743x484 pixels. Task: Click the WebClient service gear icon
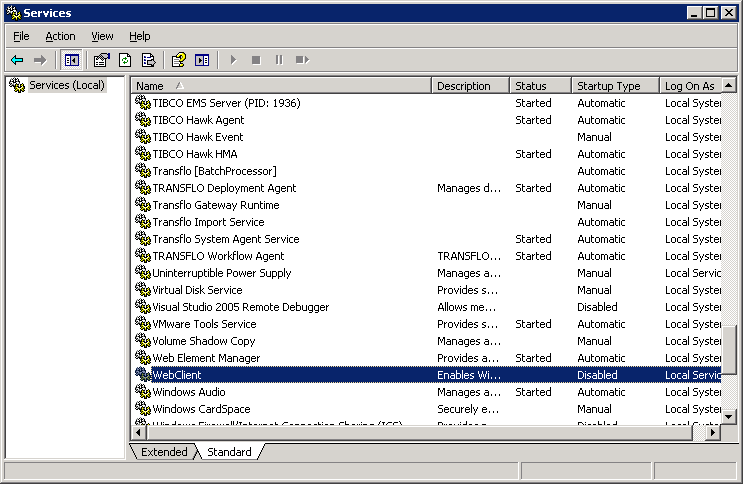point(143,374)
